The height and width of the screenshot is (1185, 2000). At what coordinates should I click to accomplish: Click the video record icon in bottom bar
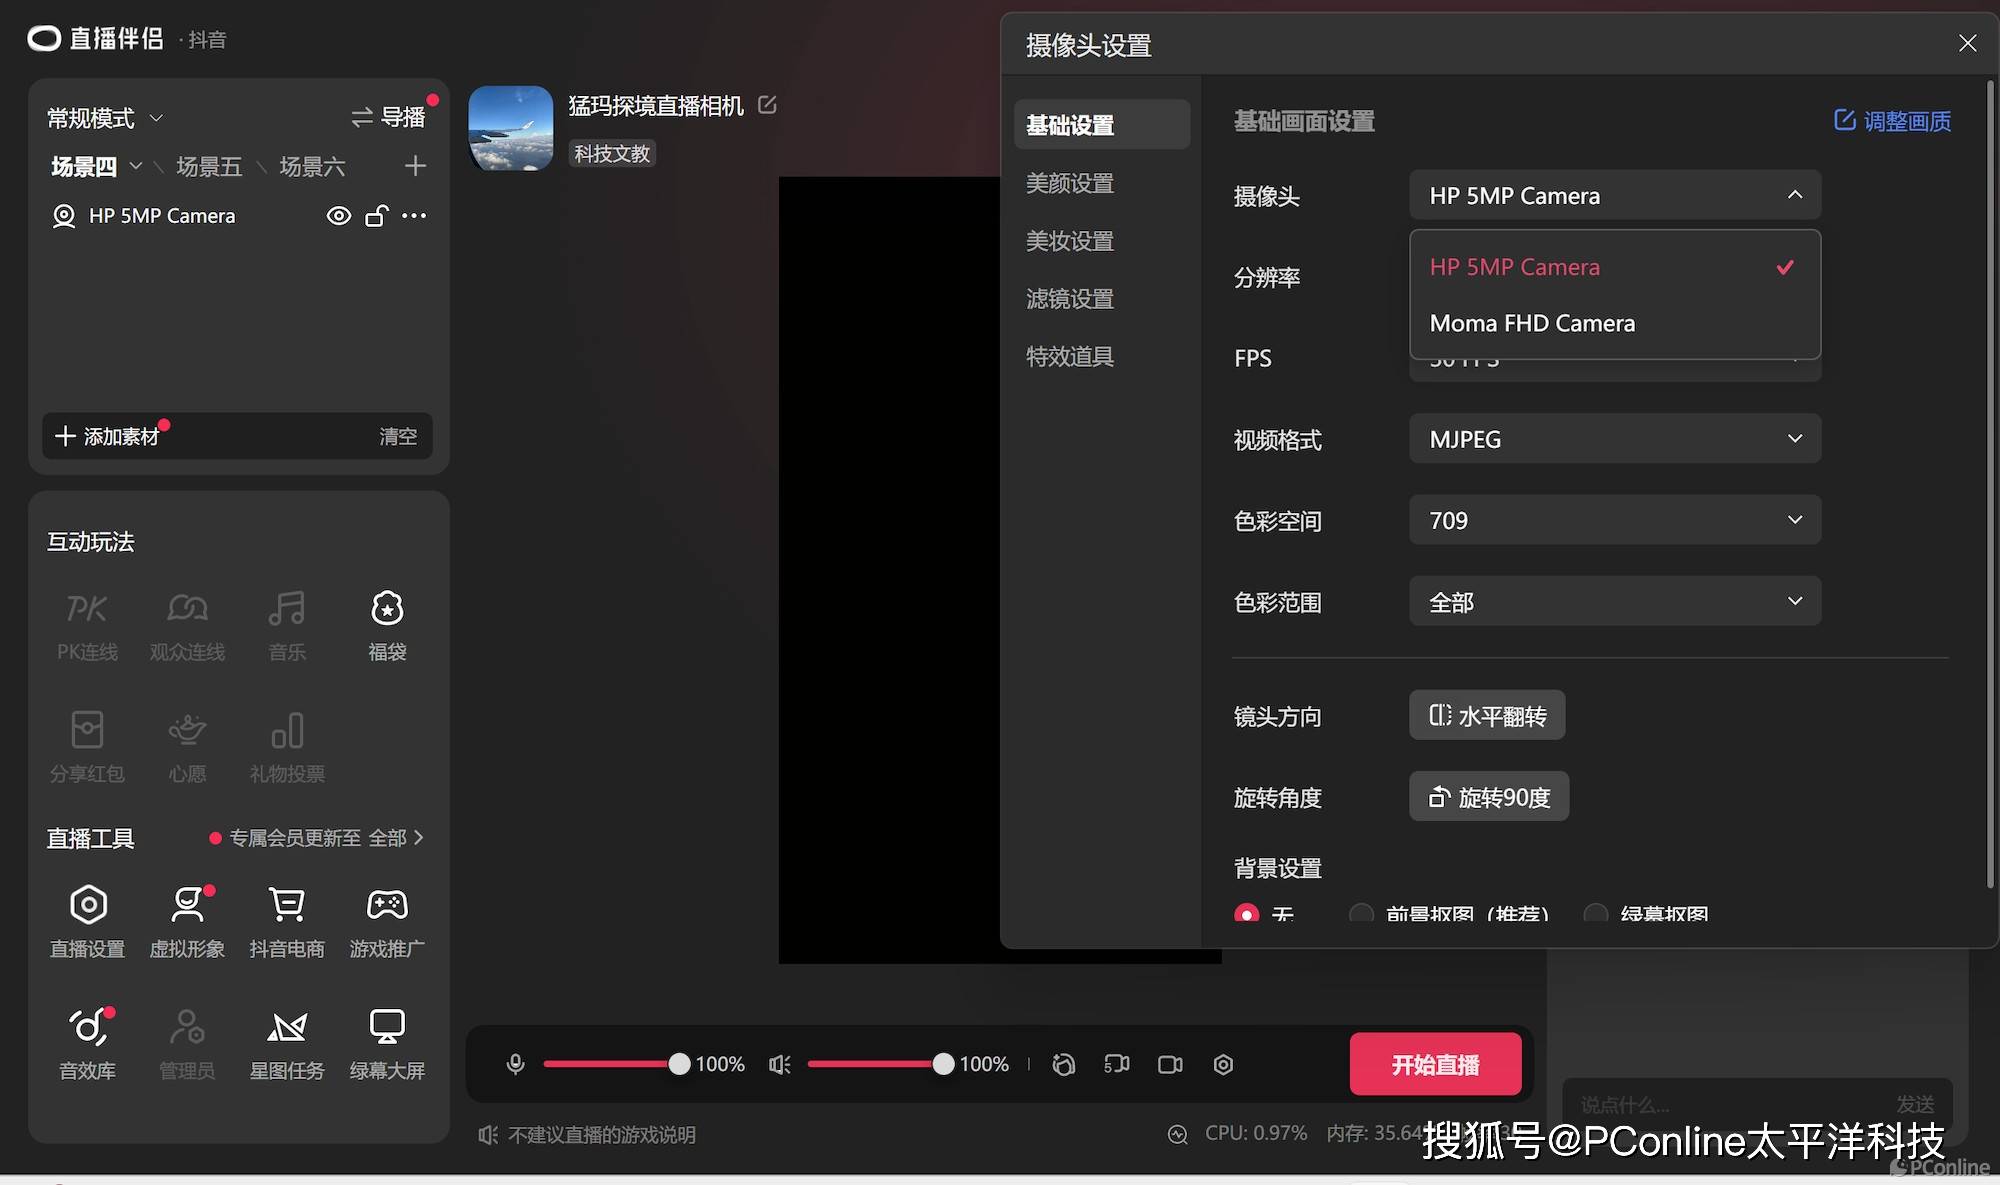(1170, 1064)
